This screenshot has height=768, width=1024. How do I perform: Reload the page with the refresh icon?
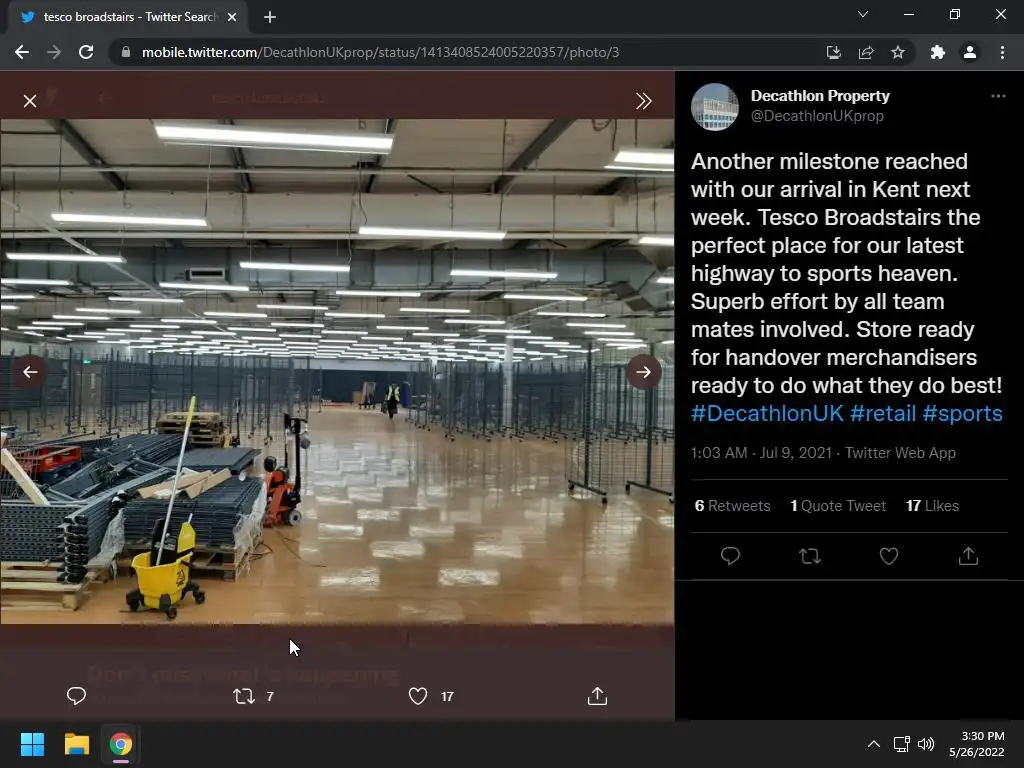[86, 52]
